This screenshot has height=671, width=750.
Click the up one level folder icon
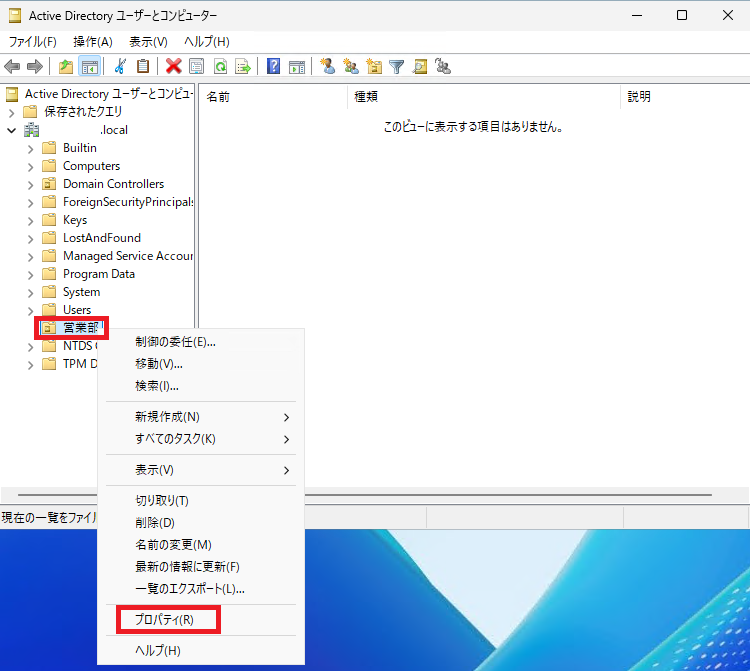(66, 67)
